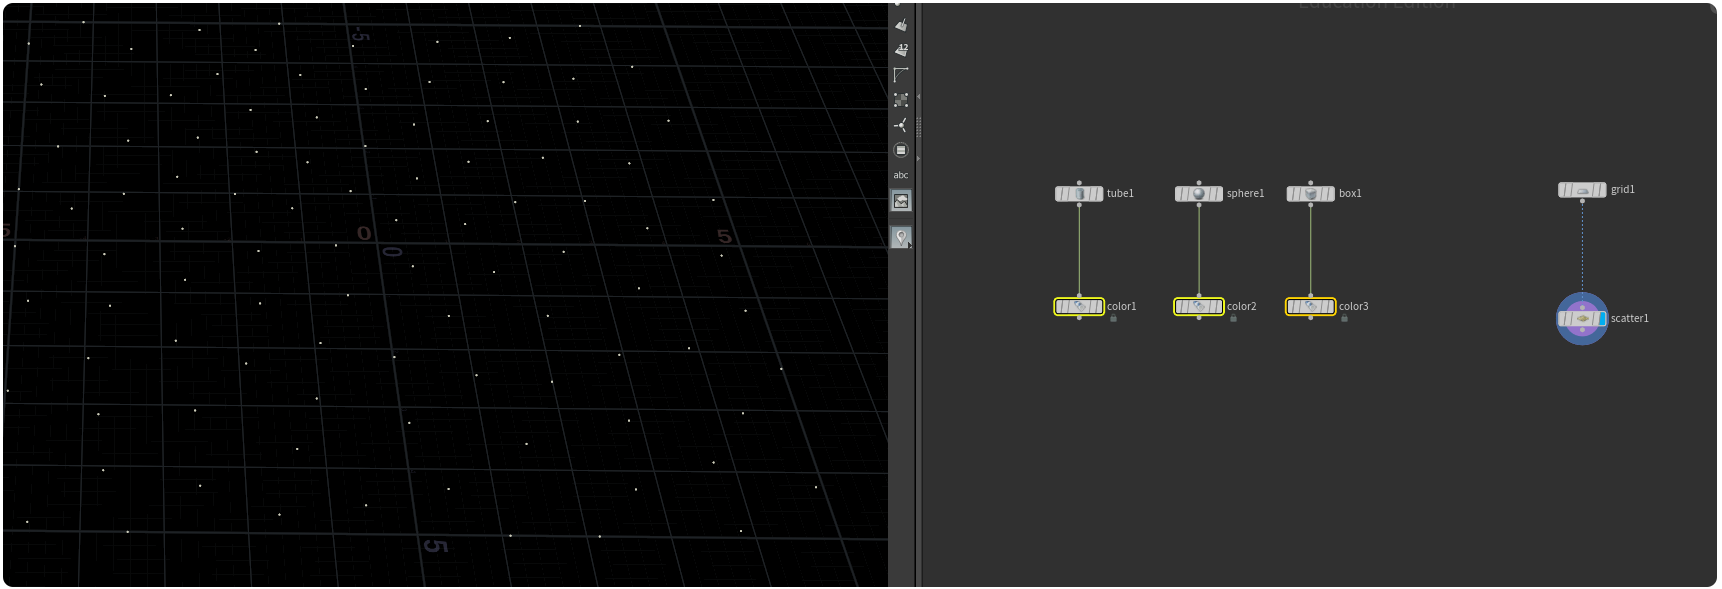The height and width of the screenshot is (589, 1722).
Task: Select the box1 node icon
Action: pyautogui.click(x=1311, y=194)
